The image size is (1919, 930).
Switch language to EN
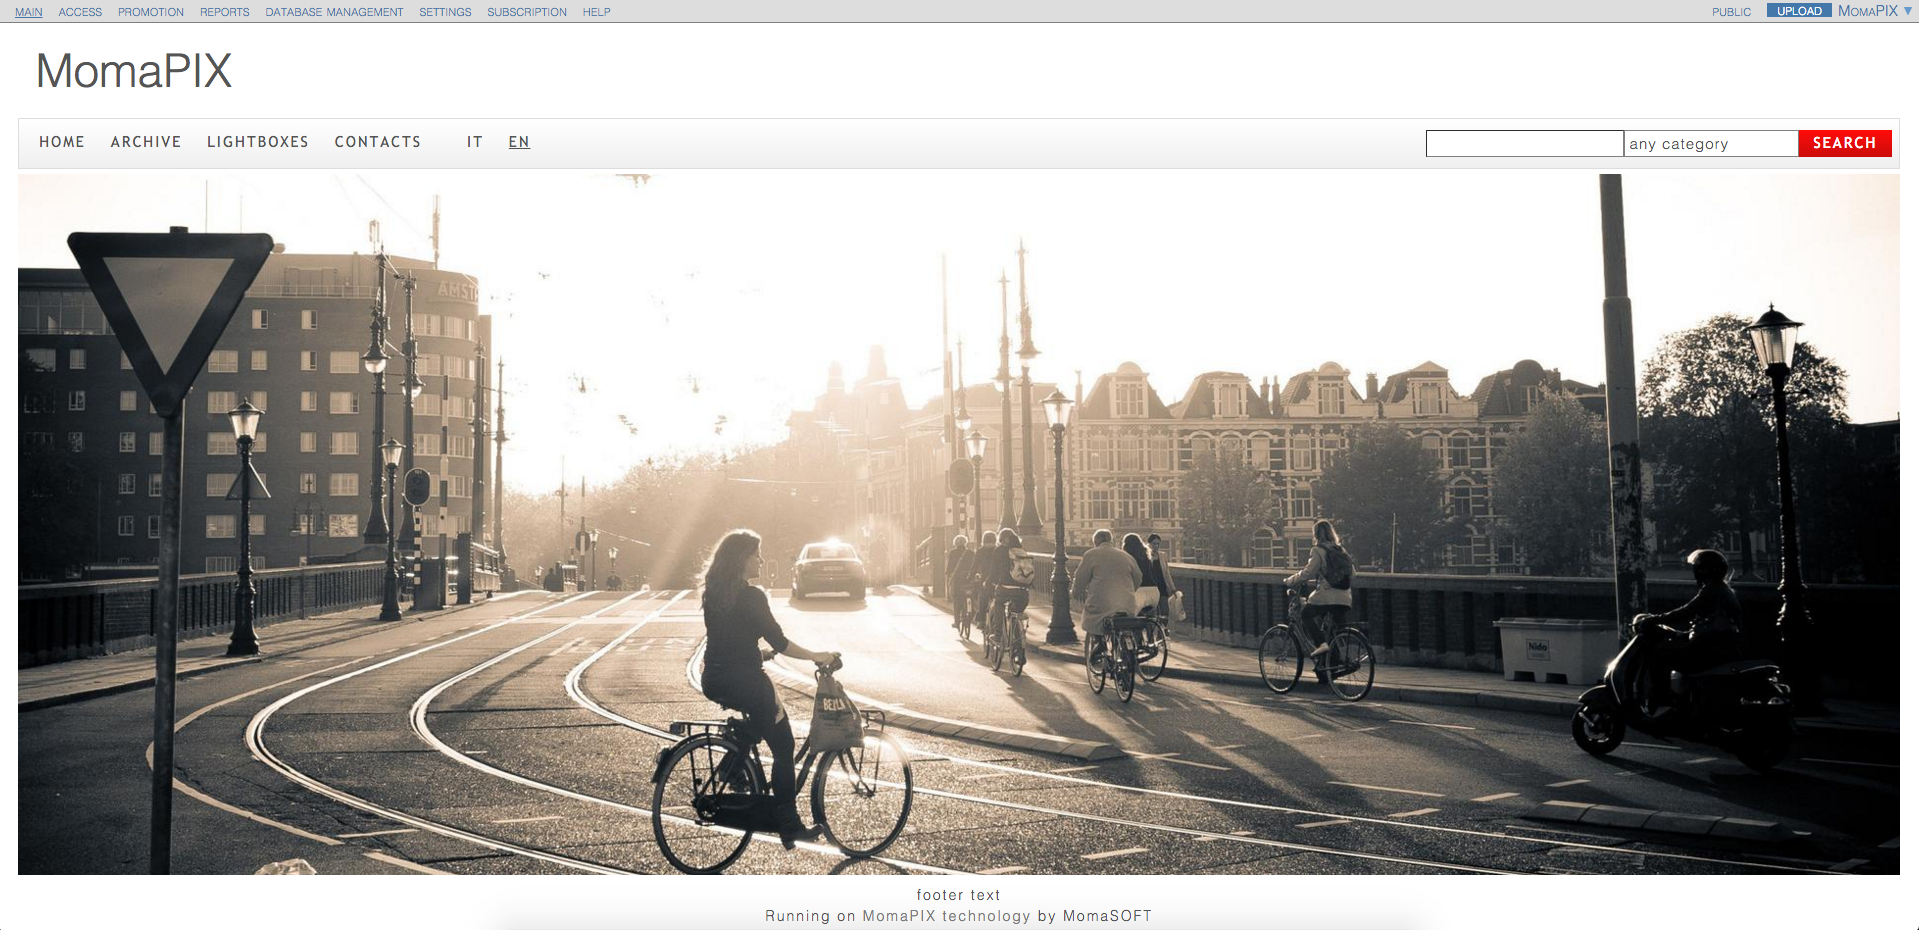click(519, 142)
